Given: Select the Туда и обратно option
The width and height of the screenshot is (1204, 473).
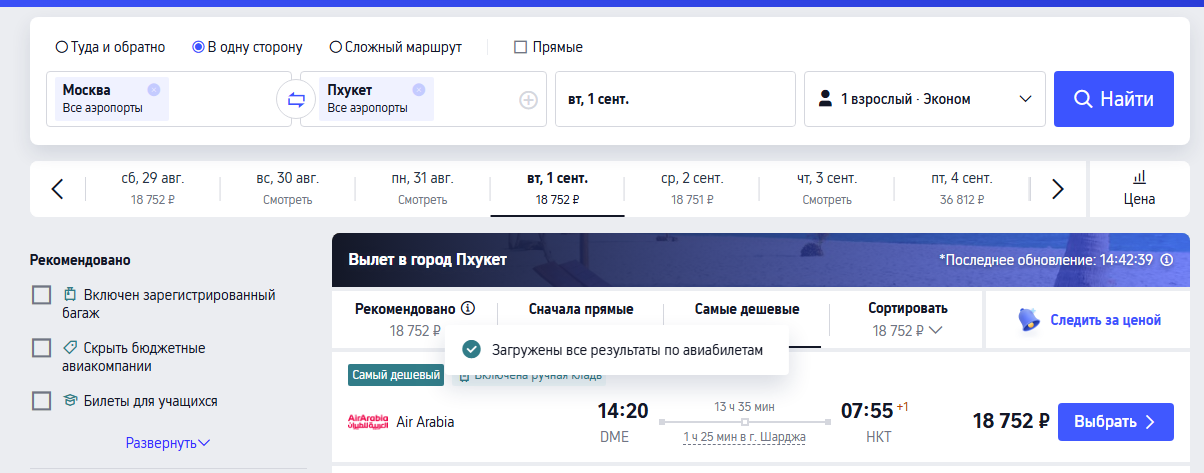Looking at the screenshot, I should [62, 47].
